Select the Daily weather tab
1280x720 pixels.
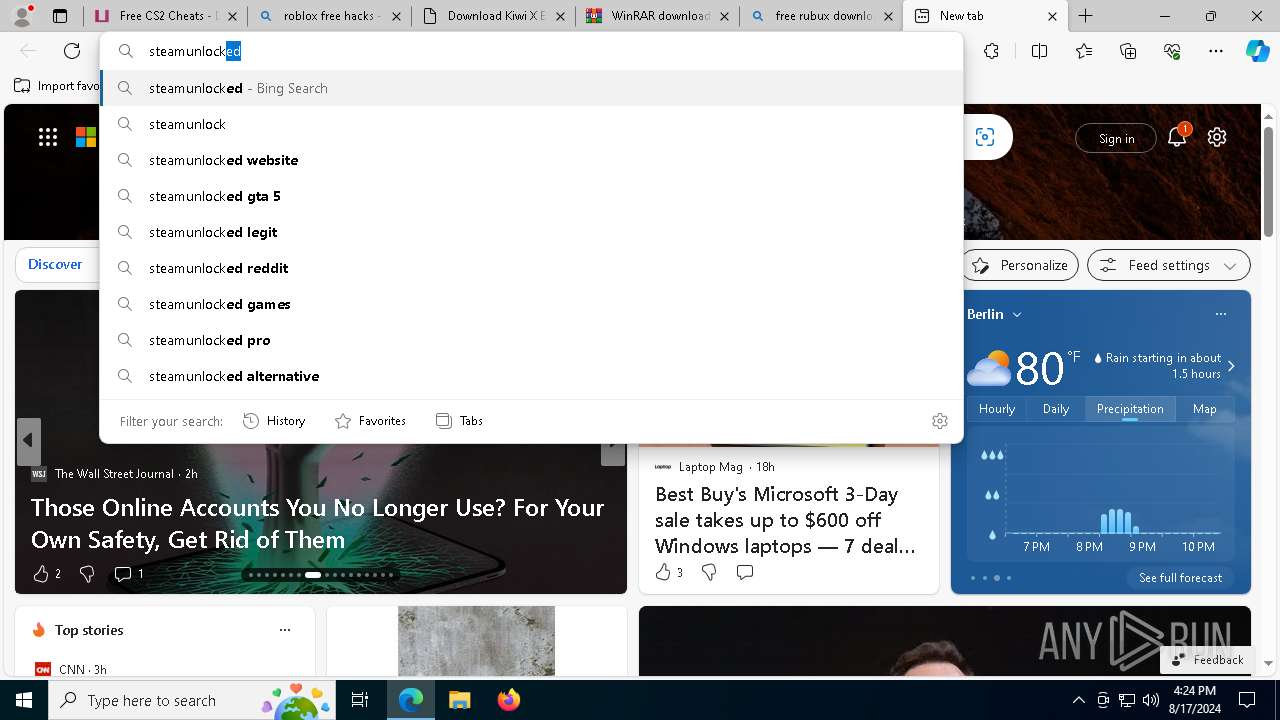pyautogui.click(x=1056, y=409)
